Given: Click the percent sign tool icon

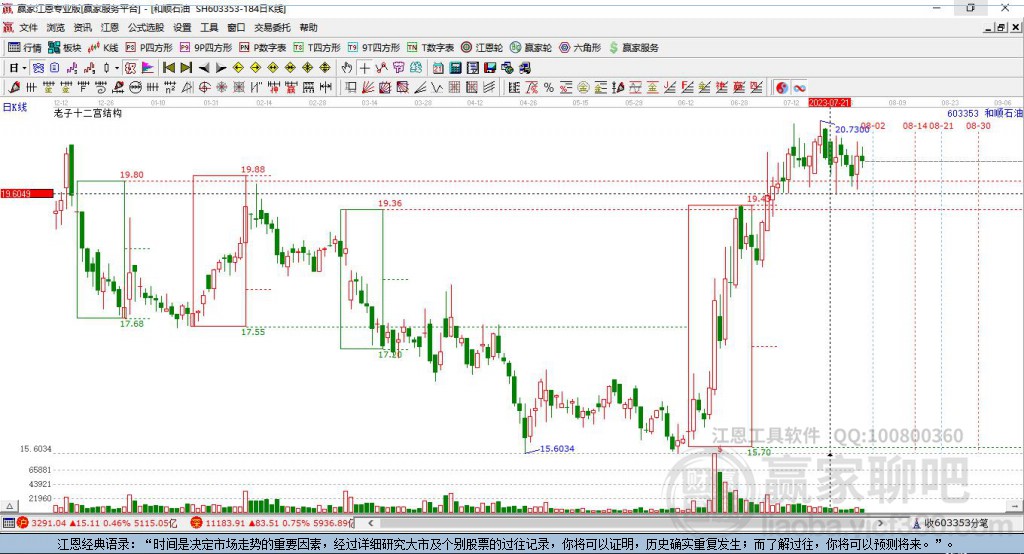Looking at the screenshot, I should pyautogui.click(x=549, y=88).
